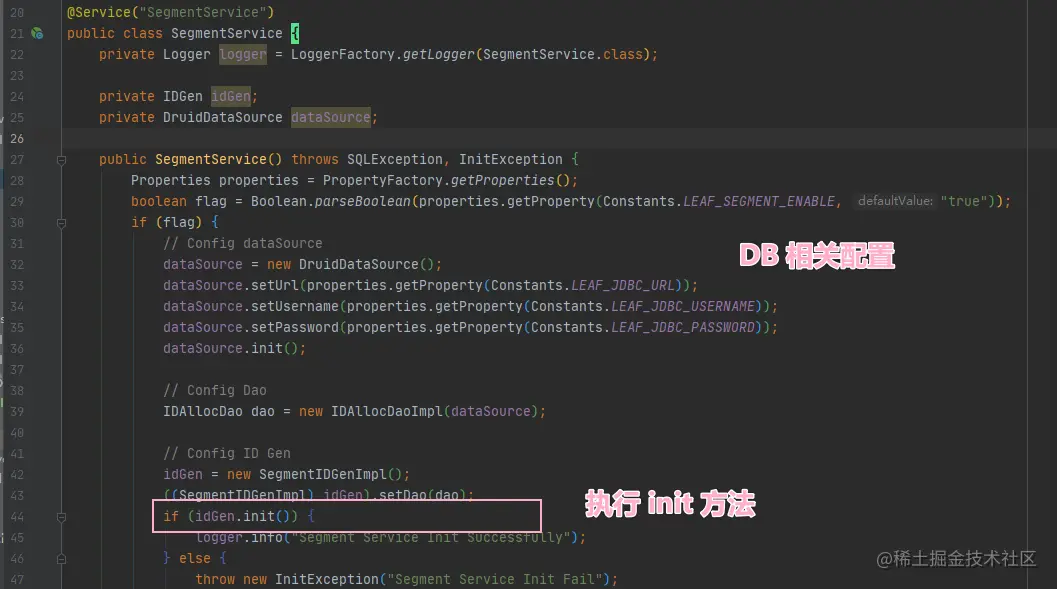The height and width of the screenshot is (589, 1057).
Task: Click the 'setPassword' method call
Action: coord(295,327)
